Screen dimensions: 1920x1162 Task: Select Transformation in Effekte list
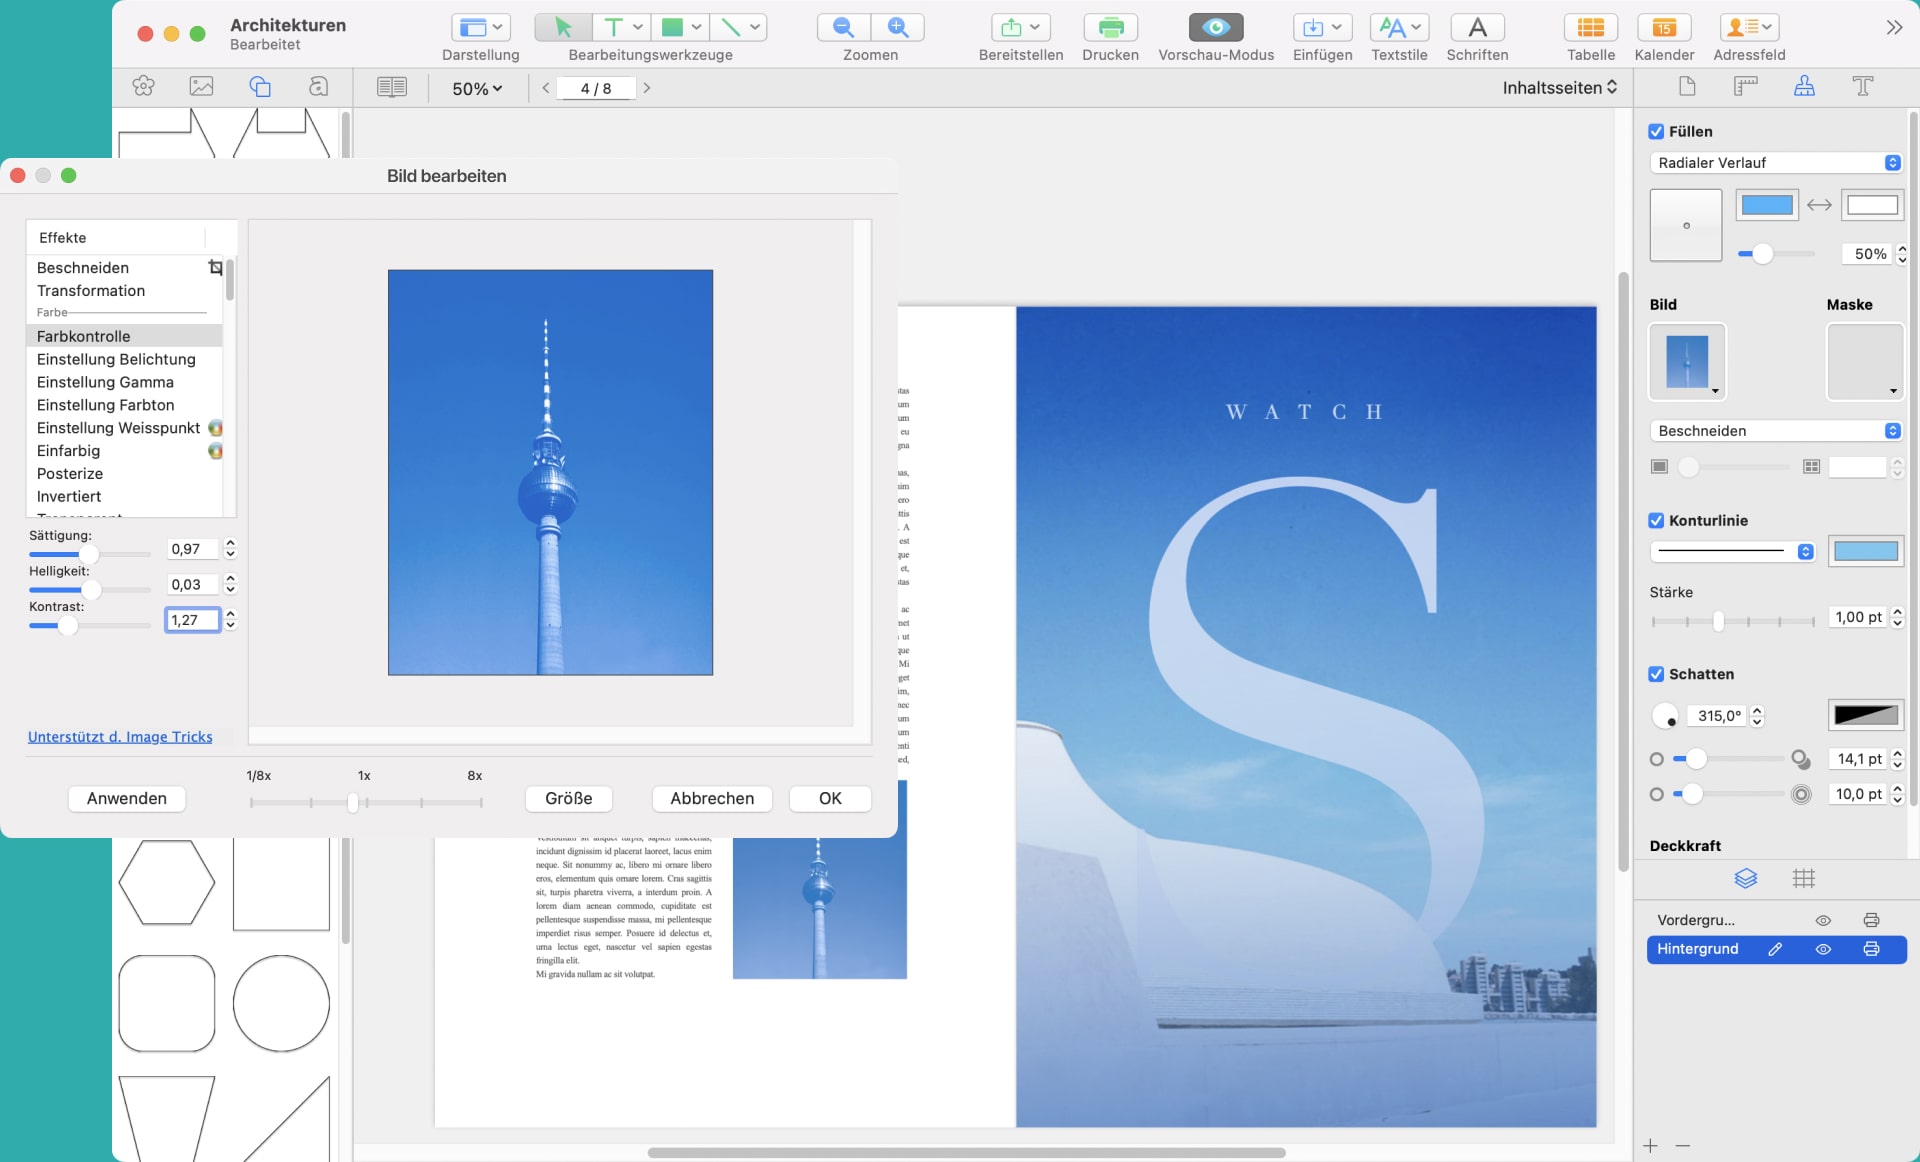click(91, 290)
